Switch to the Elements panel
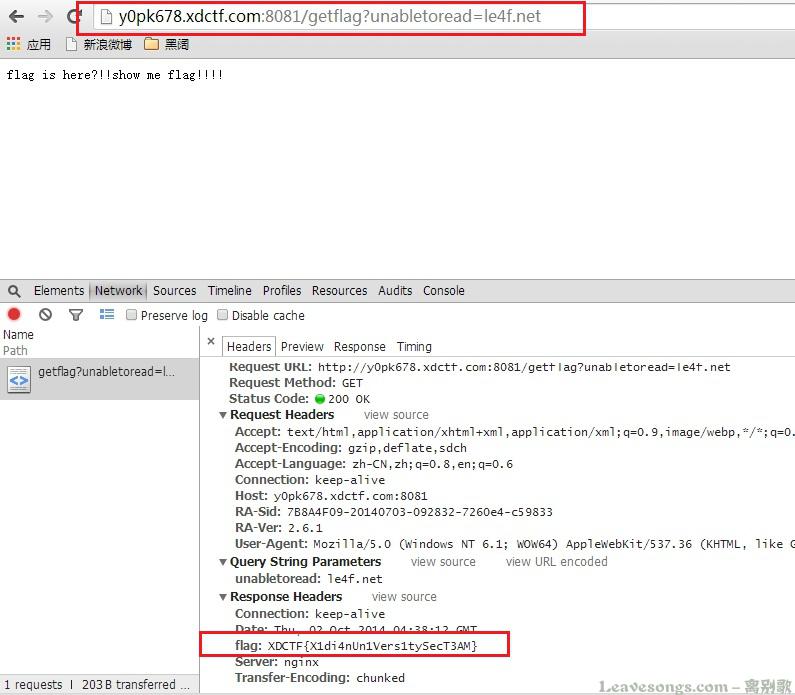 [59, 290]
